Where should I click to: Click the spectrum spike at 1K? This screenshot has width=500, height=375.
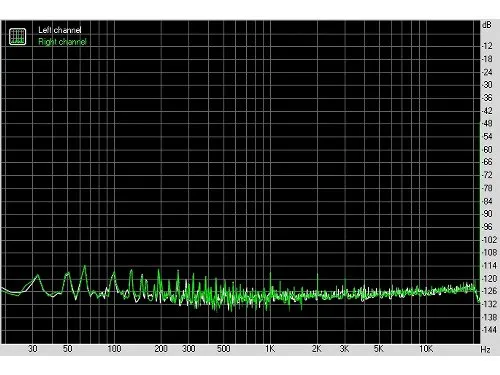[270, 275]
